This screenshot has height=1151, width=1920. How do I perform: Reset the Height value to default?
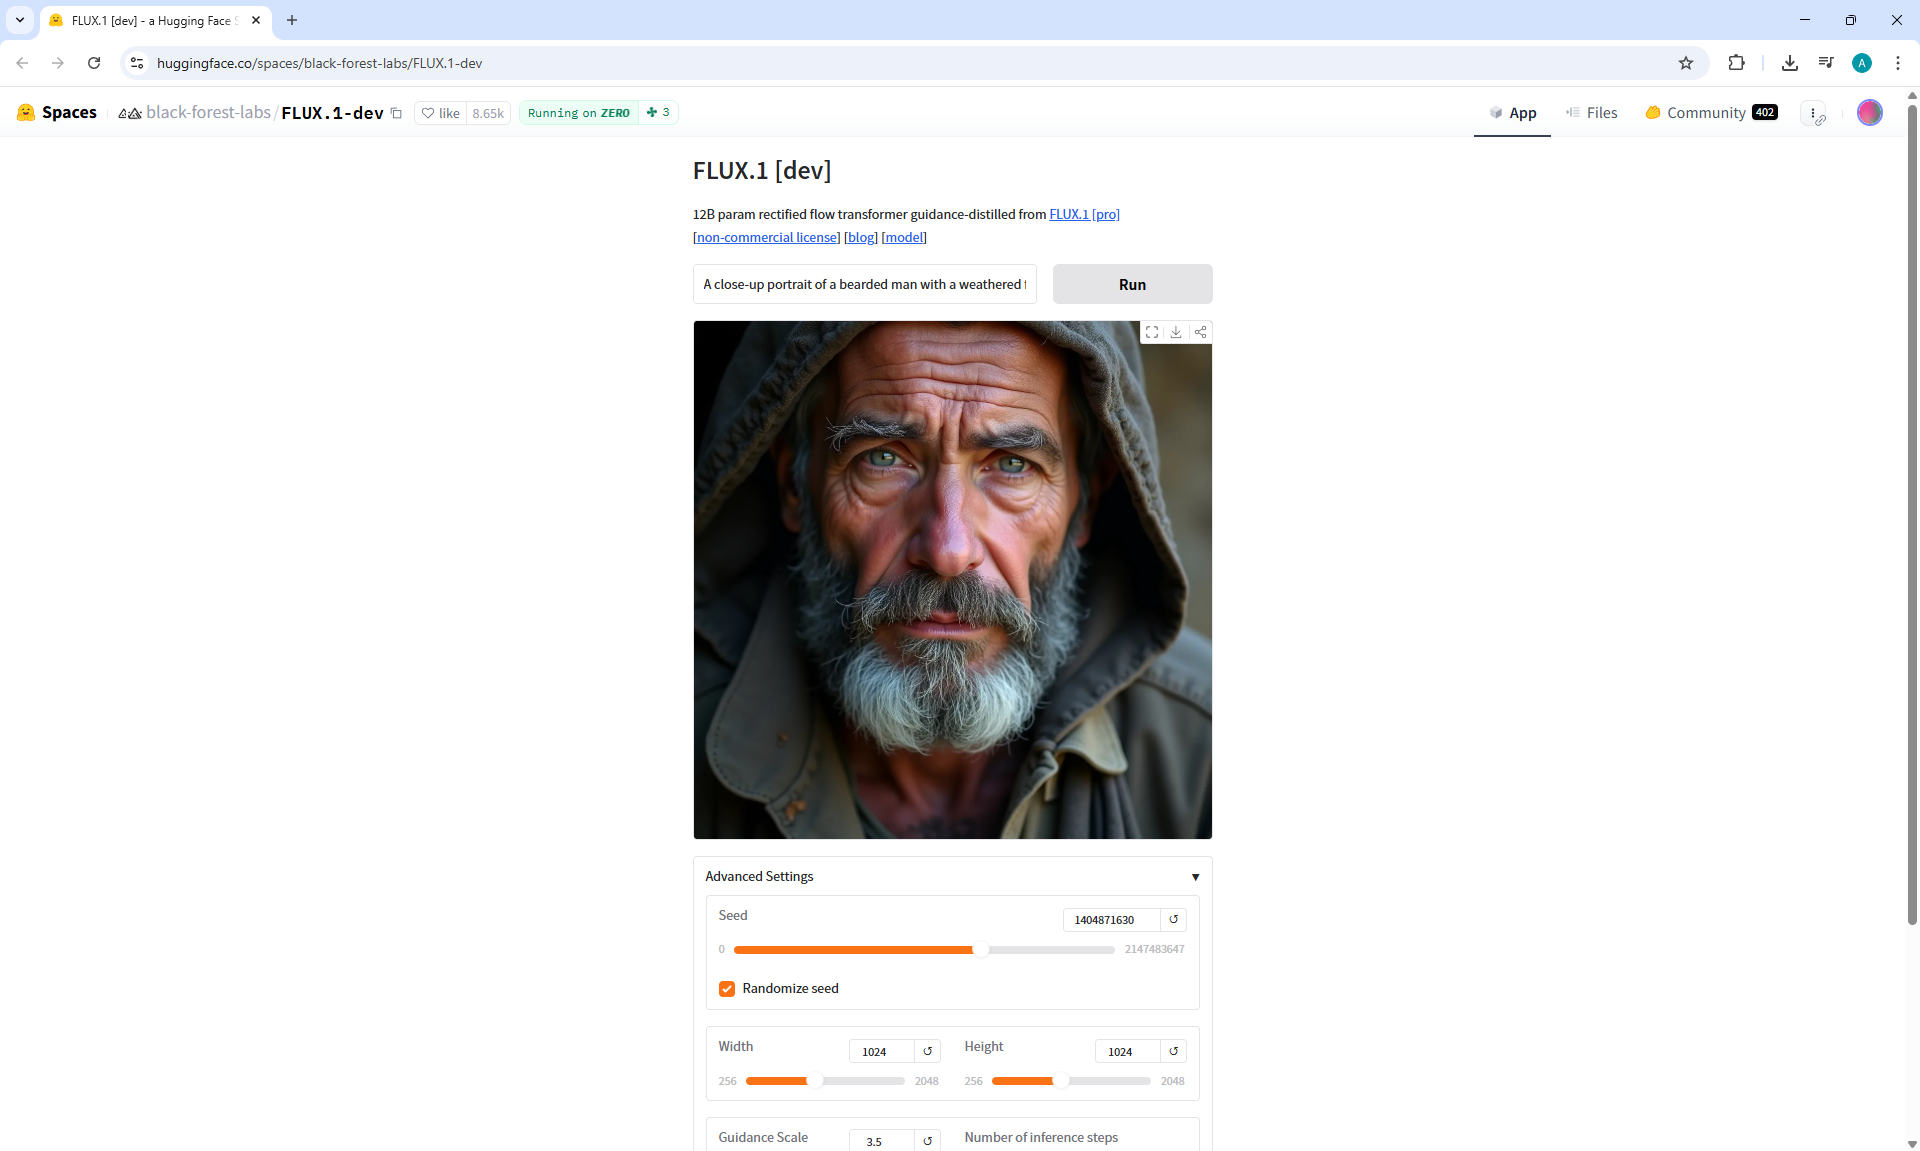pyautogui.click(x=1174, y=1051)
